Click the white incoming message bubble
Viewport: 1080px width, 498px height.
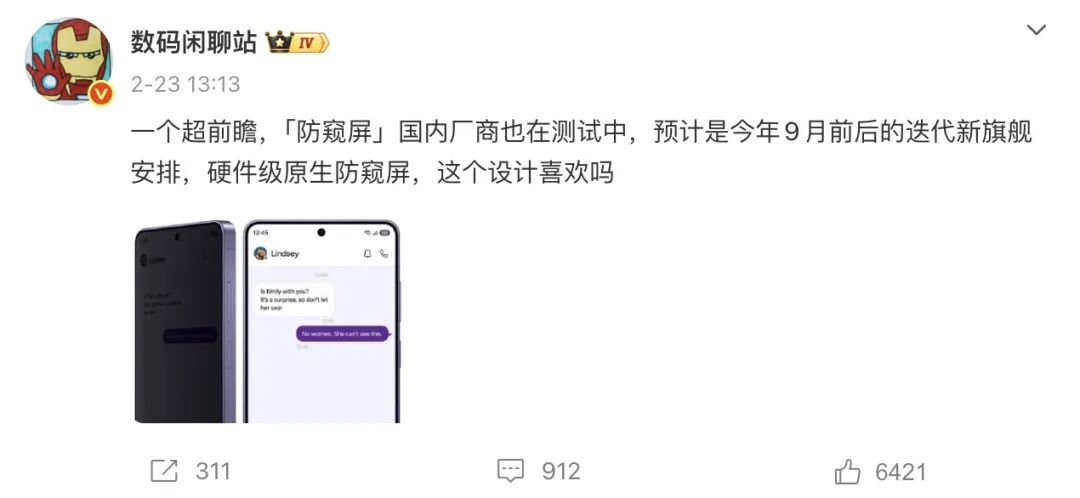pos(294,299)
